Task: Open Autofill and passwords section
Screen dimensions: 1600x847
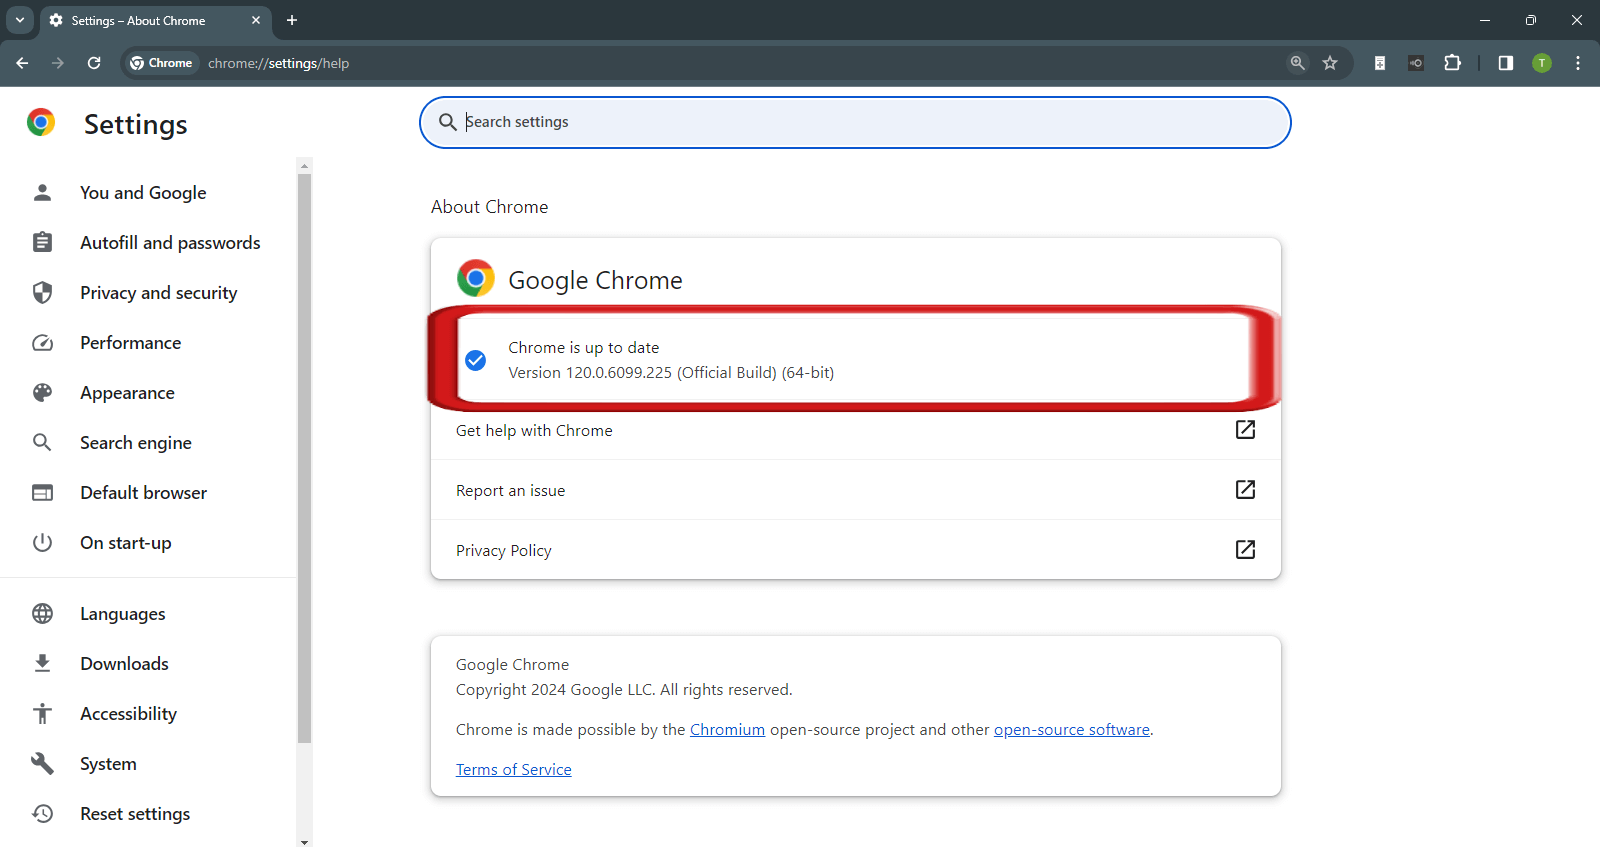Action: coord(170,243)
